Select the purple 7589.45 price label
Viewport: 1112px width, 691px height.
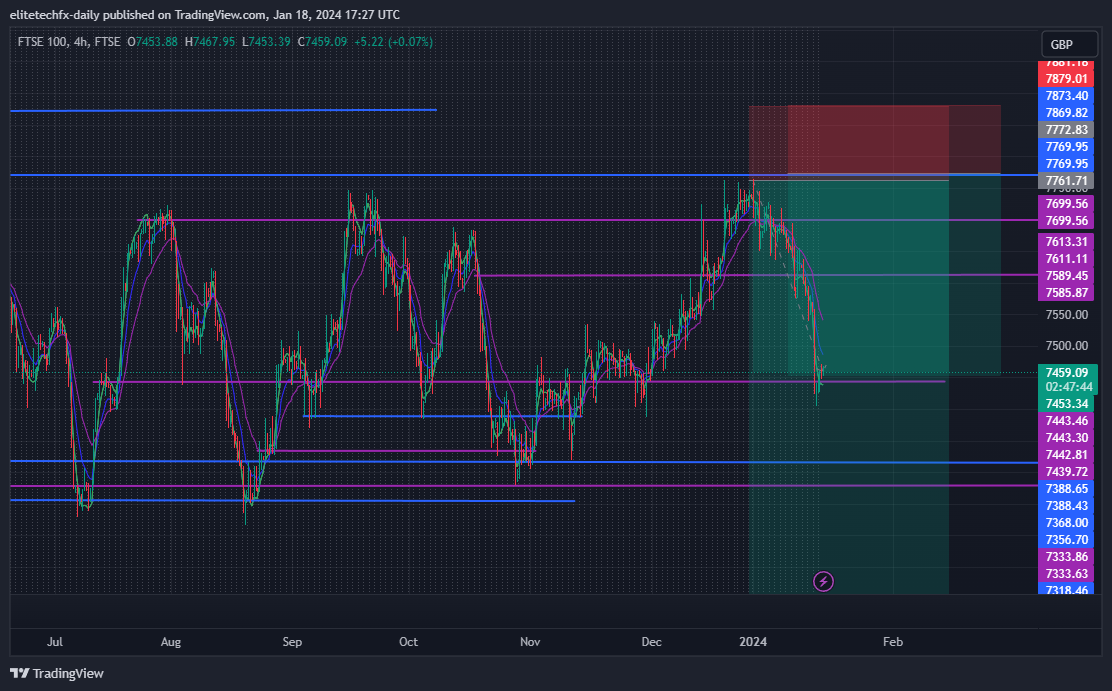pyautogui.click(x=1066, y=276)
